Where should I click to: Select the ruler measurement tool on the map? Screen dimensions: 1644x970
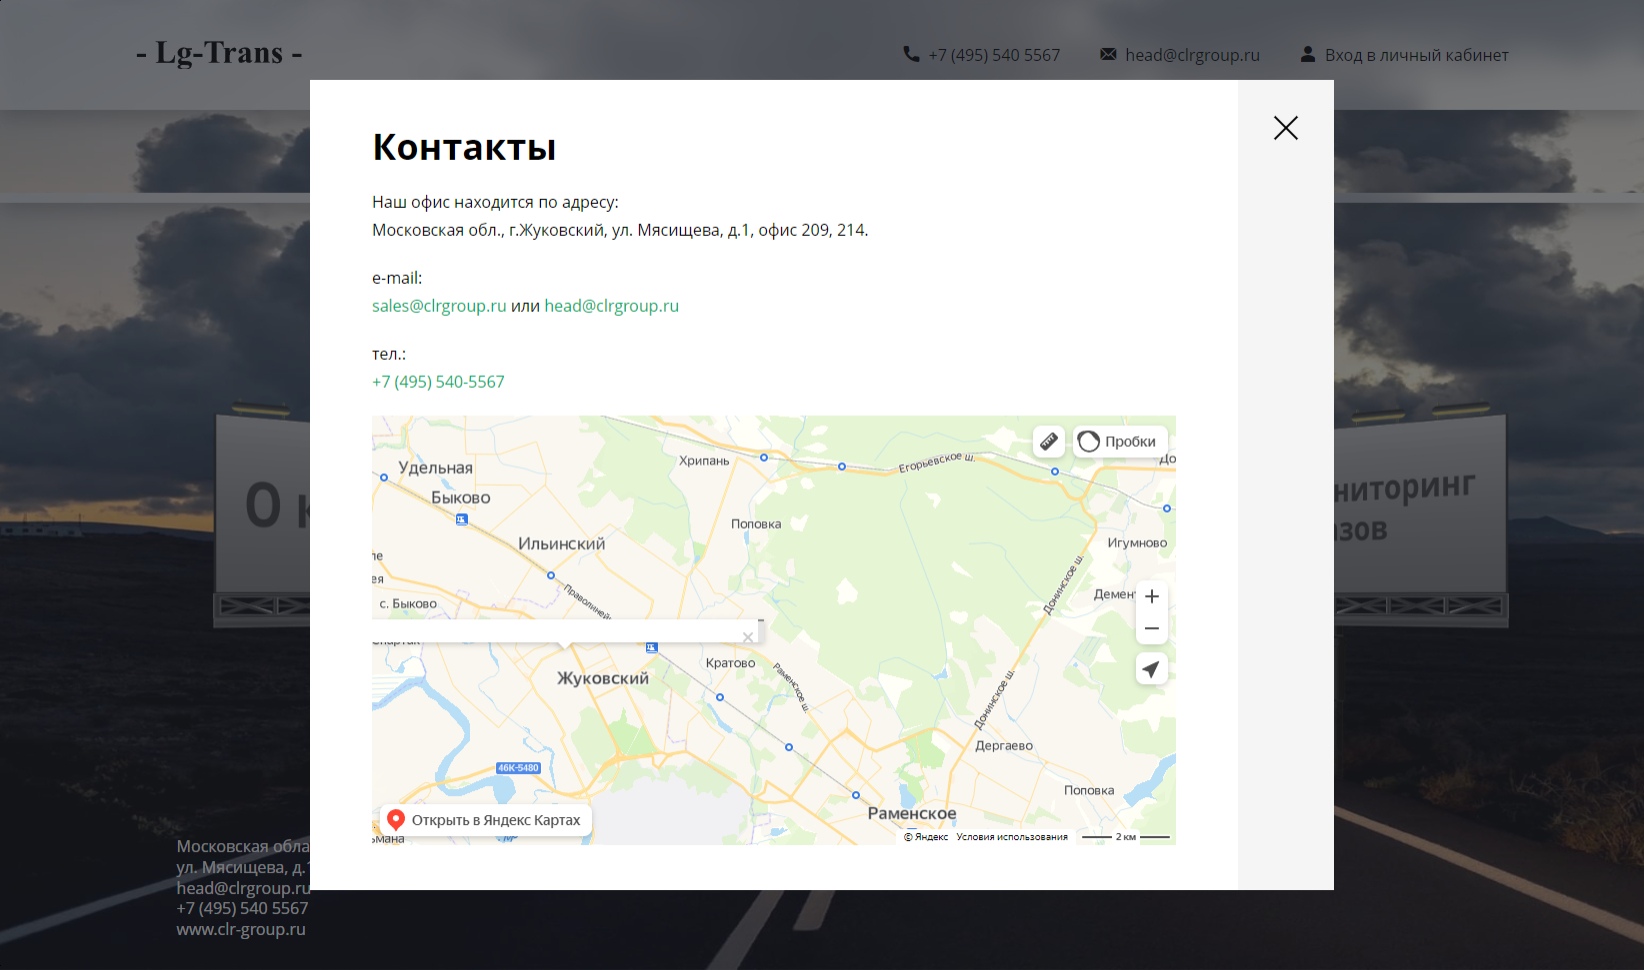pyautogui.click(x=1048, y=440)
